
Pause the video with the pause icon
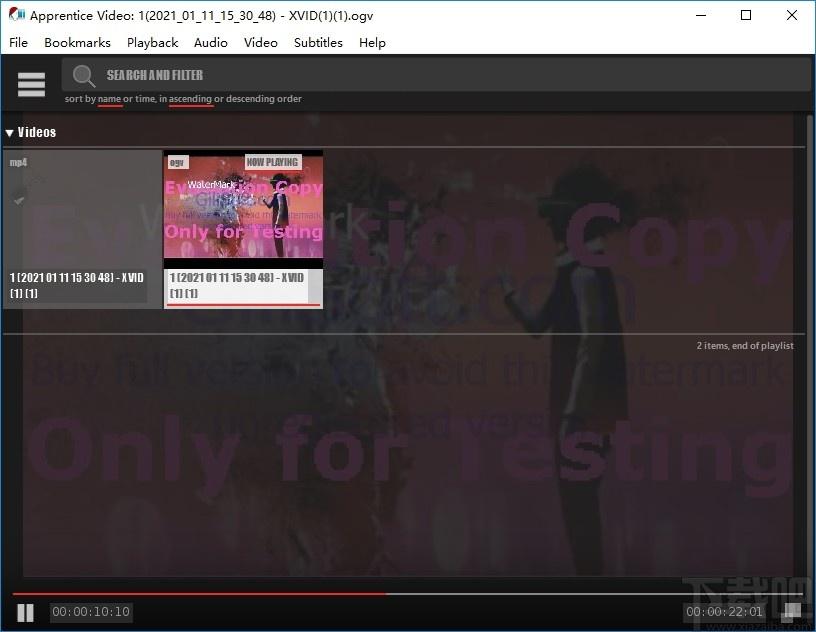pos(26,613)
